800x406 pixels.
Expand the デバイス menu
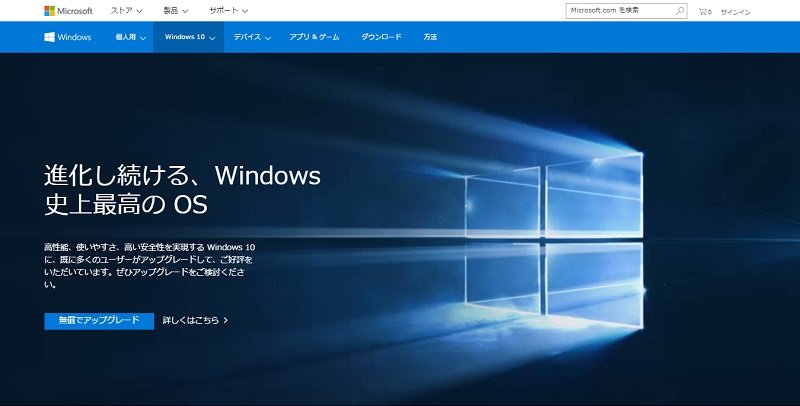[252, 37]
